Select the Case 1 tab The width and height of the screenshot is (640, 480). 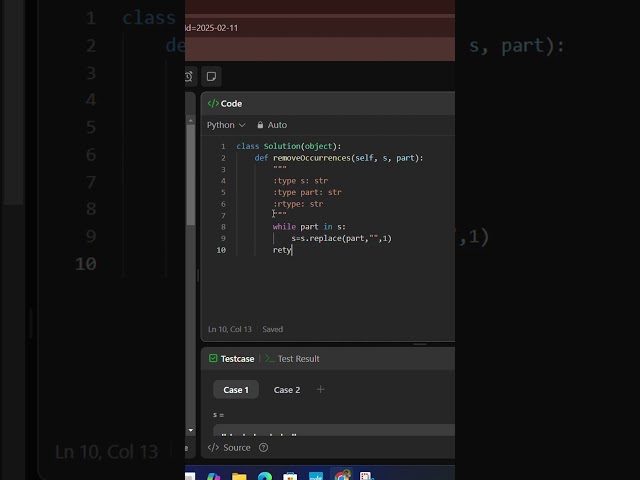coord(236,390)
